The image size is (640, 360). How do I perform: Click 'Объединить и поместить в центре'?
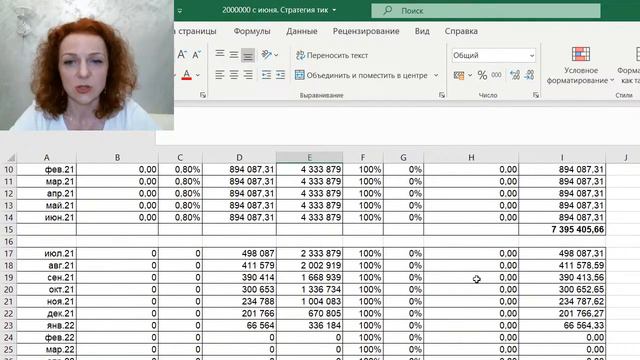[x=361, y=76]
